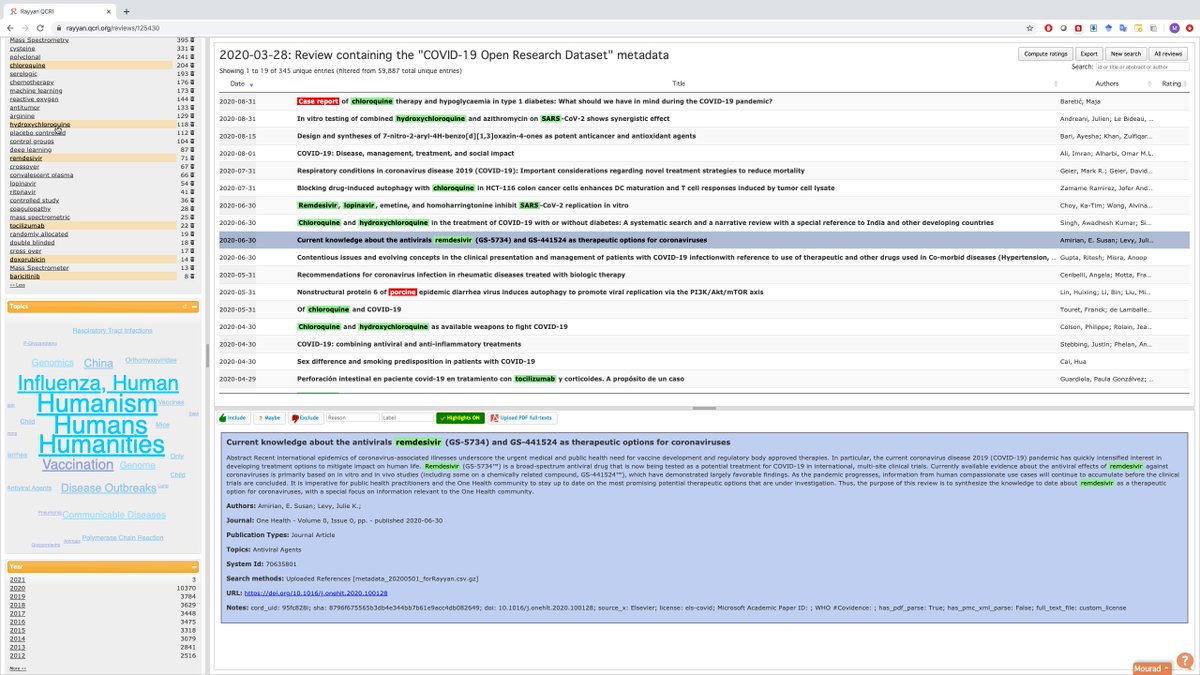Open help via the question mark icon
Viewport: 1200px width, 675px height.
[x=1186, y=661]
